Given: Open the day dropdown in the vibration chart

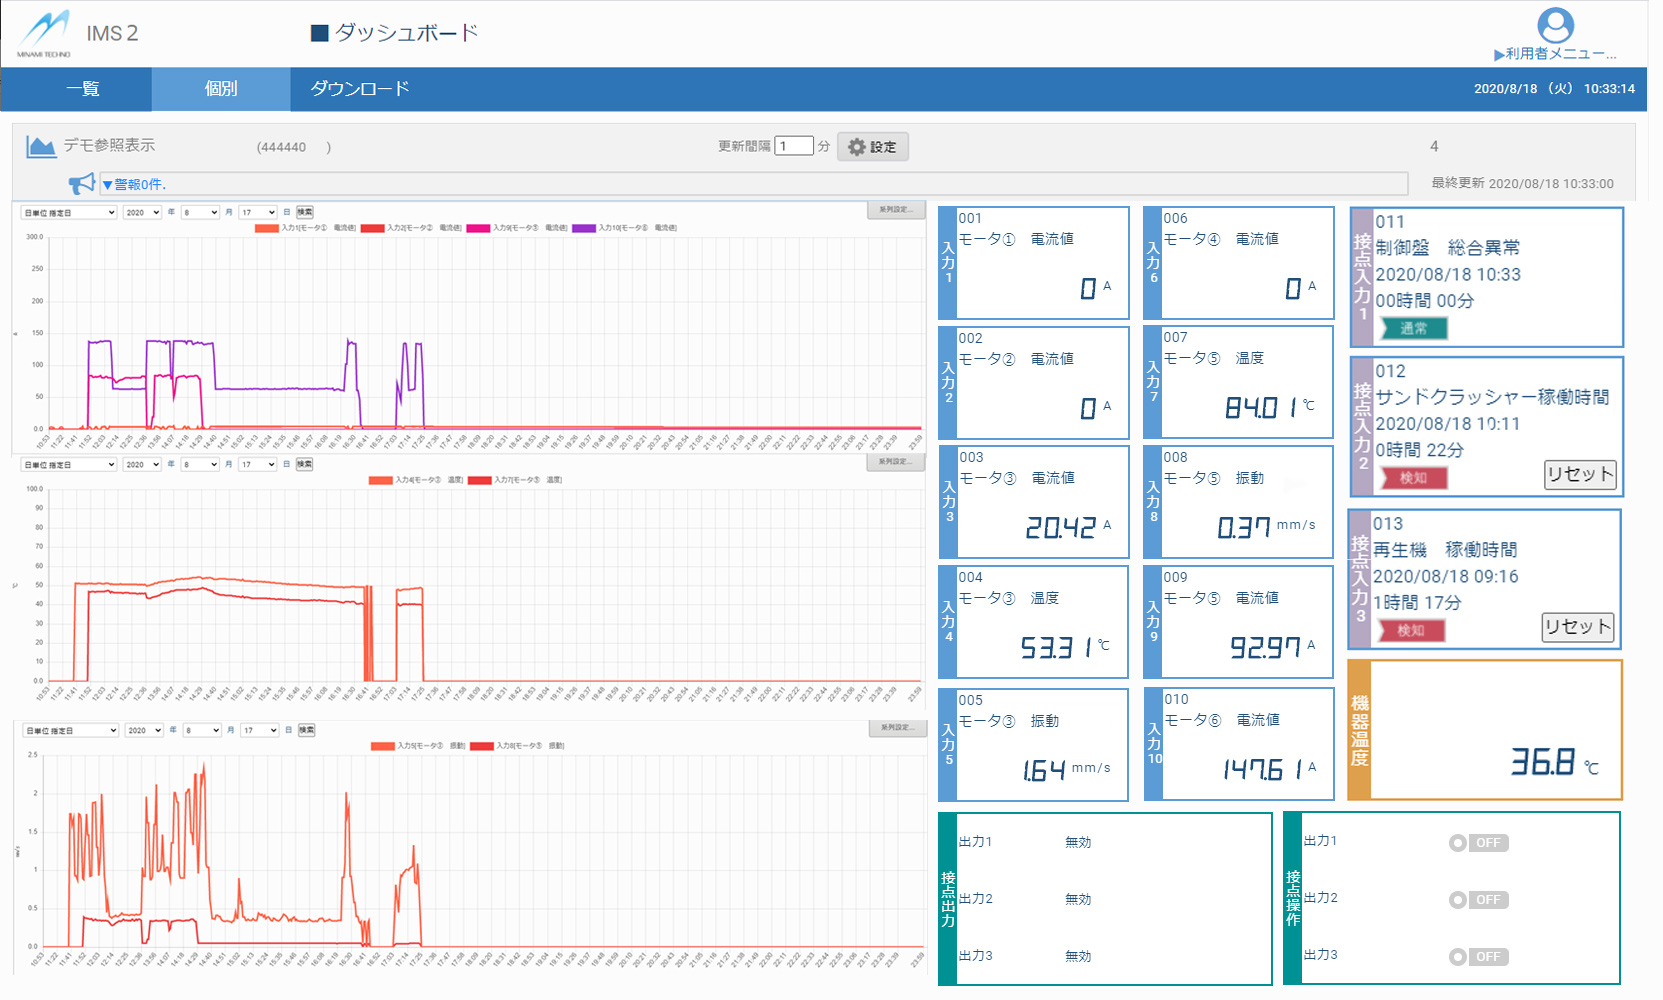Looking at the screenshot, I should 260,730.
